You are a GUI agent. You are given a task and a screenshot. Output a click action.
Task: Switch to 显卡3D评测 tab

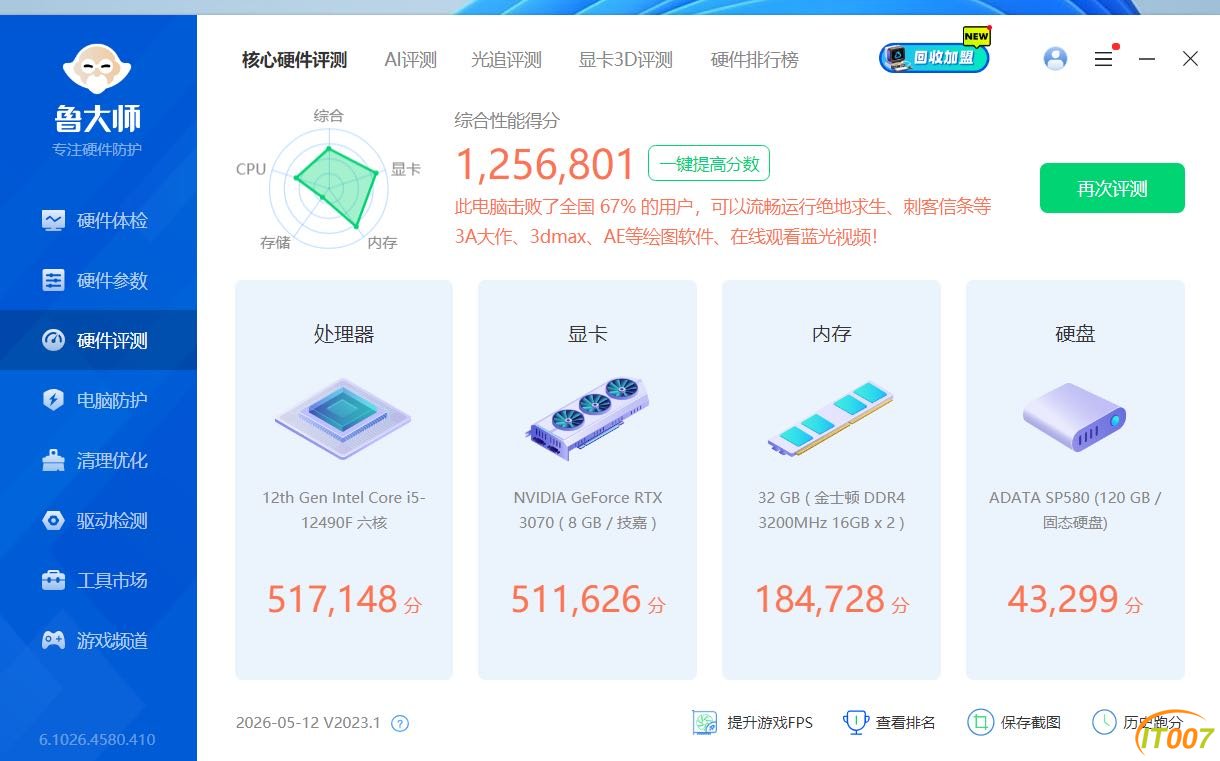(x=625, y=60)
